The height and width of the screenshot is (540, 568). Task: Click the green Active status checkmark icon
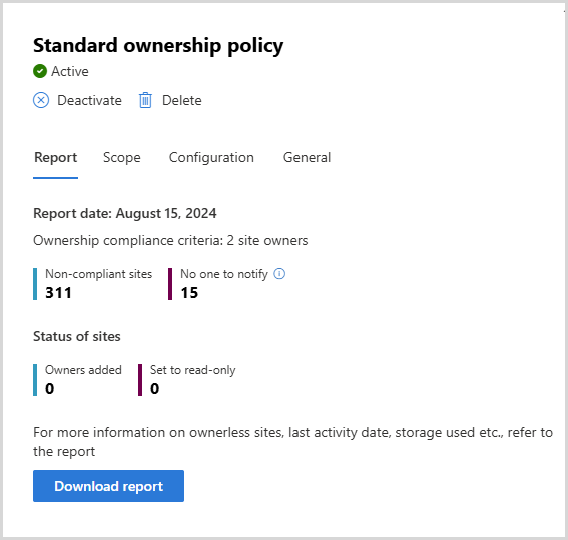pos(40,71)
